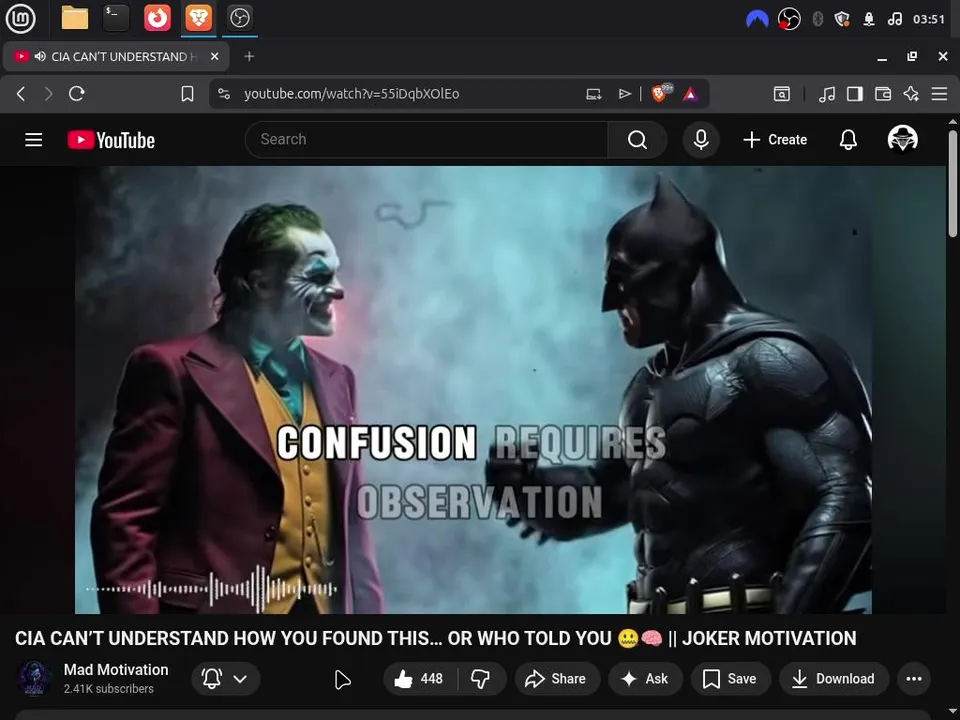This screenshot has height=720, width=960.
Task: Open the account avatar menu
Action: coord(902,138)
